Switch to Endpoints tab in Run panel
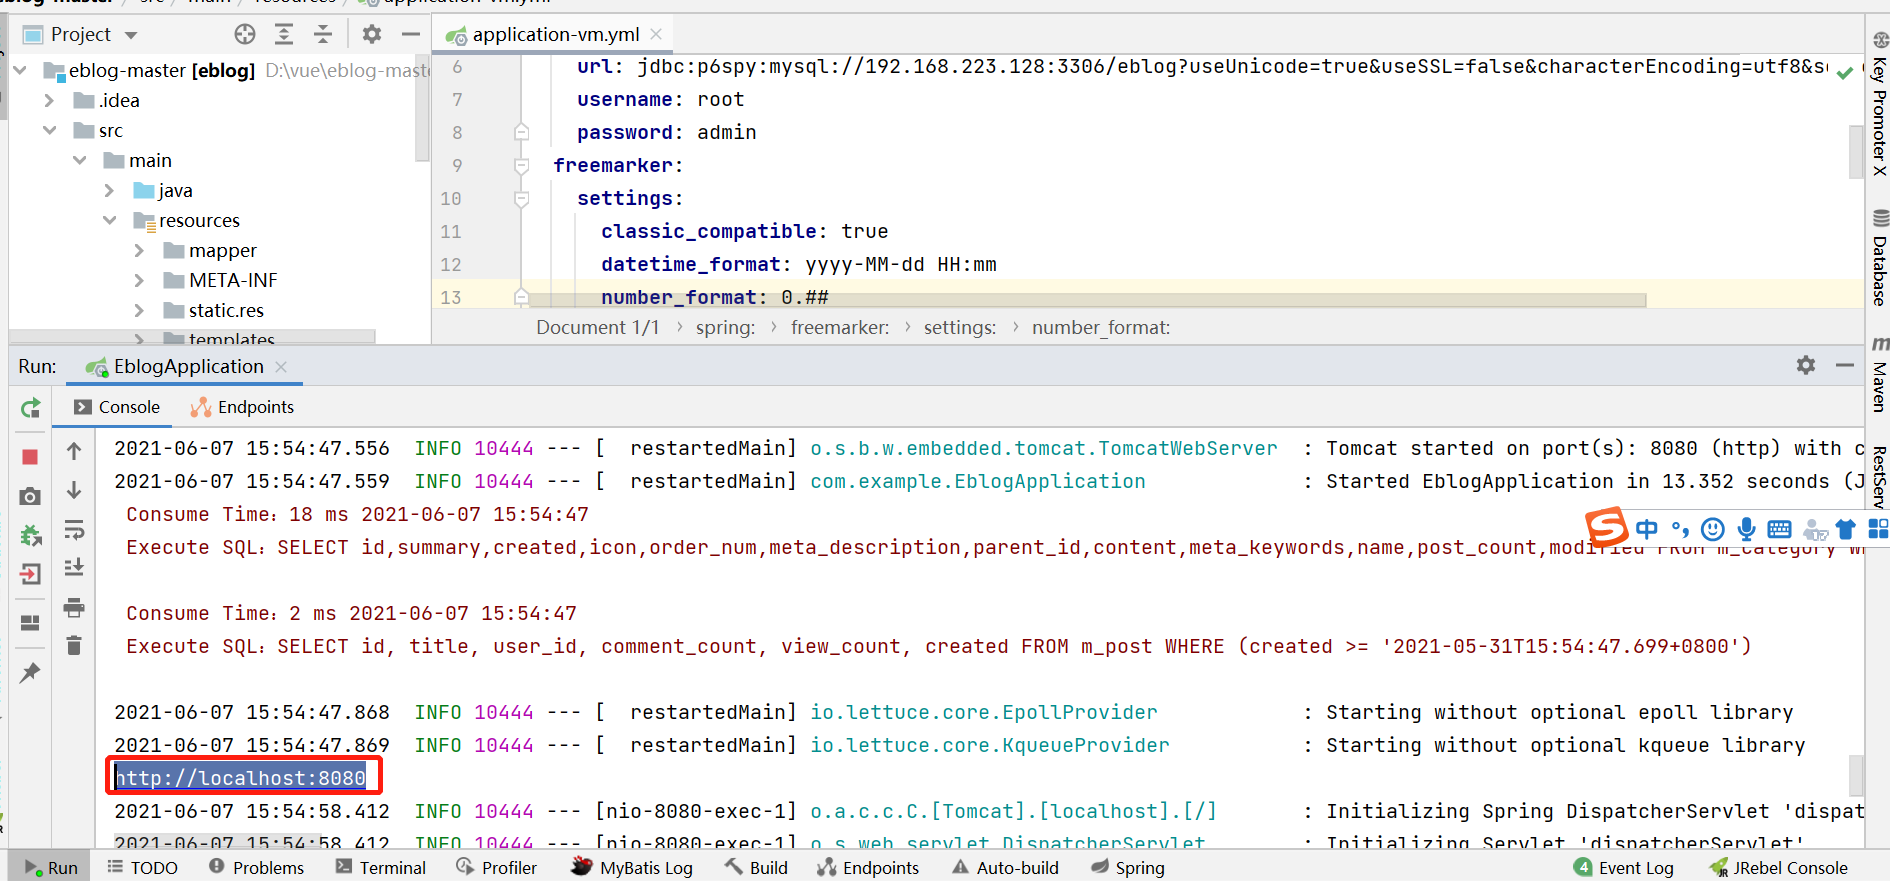Screen dimensions: 1890x881 click(242, 407)
